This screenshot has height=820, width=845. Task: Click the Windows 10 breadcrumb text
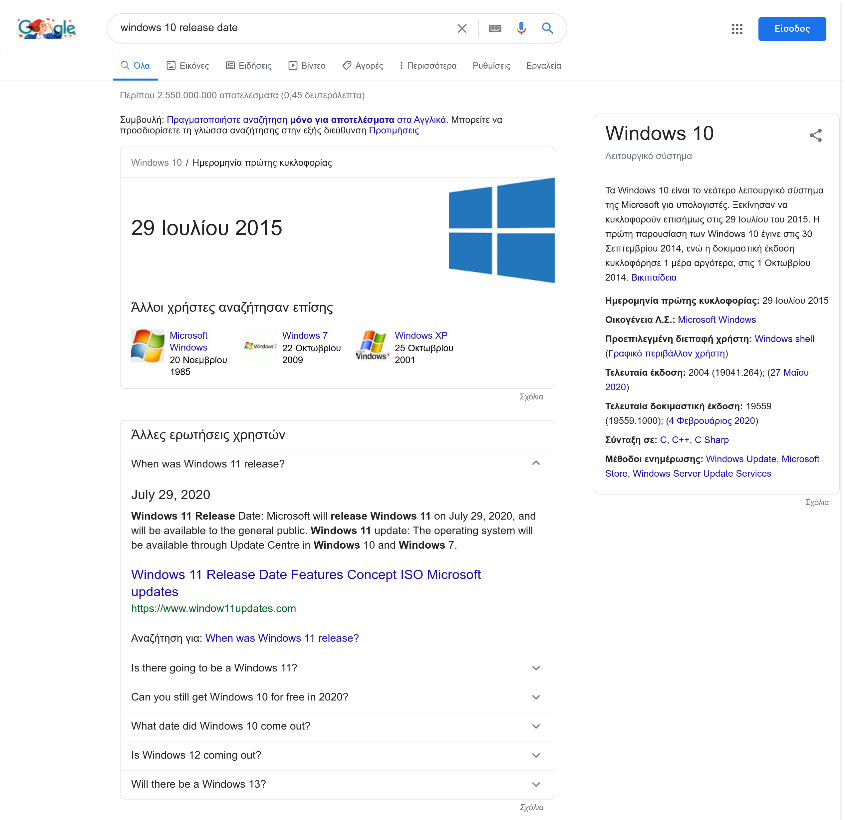(x=156, y=163)
